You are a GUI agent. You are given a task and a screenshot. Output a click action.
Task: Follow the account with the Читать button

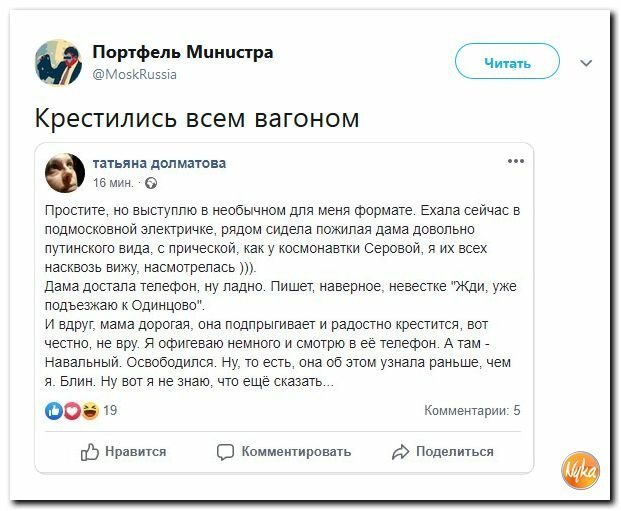coord(507,62)
